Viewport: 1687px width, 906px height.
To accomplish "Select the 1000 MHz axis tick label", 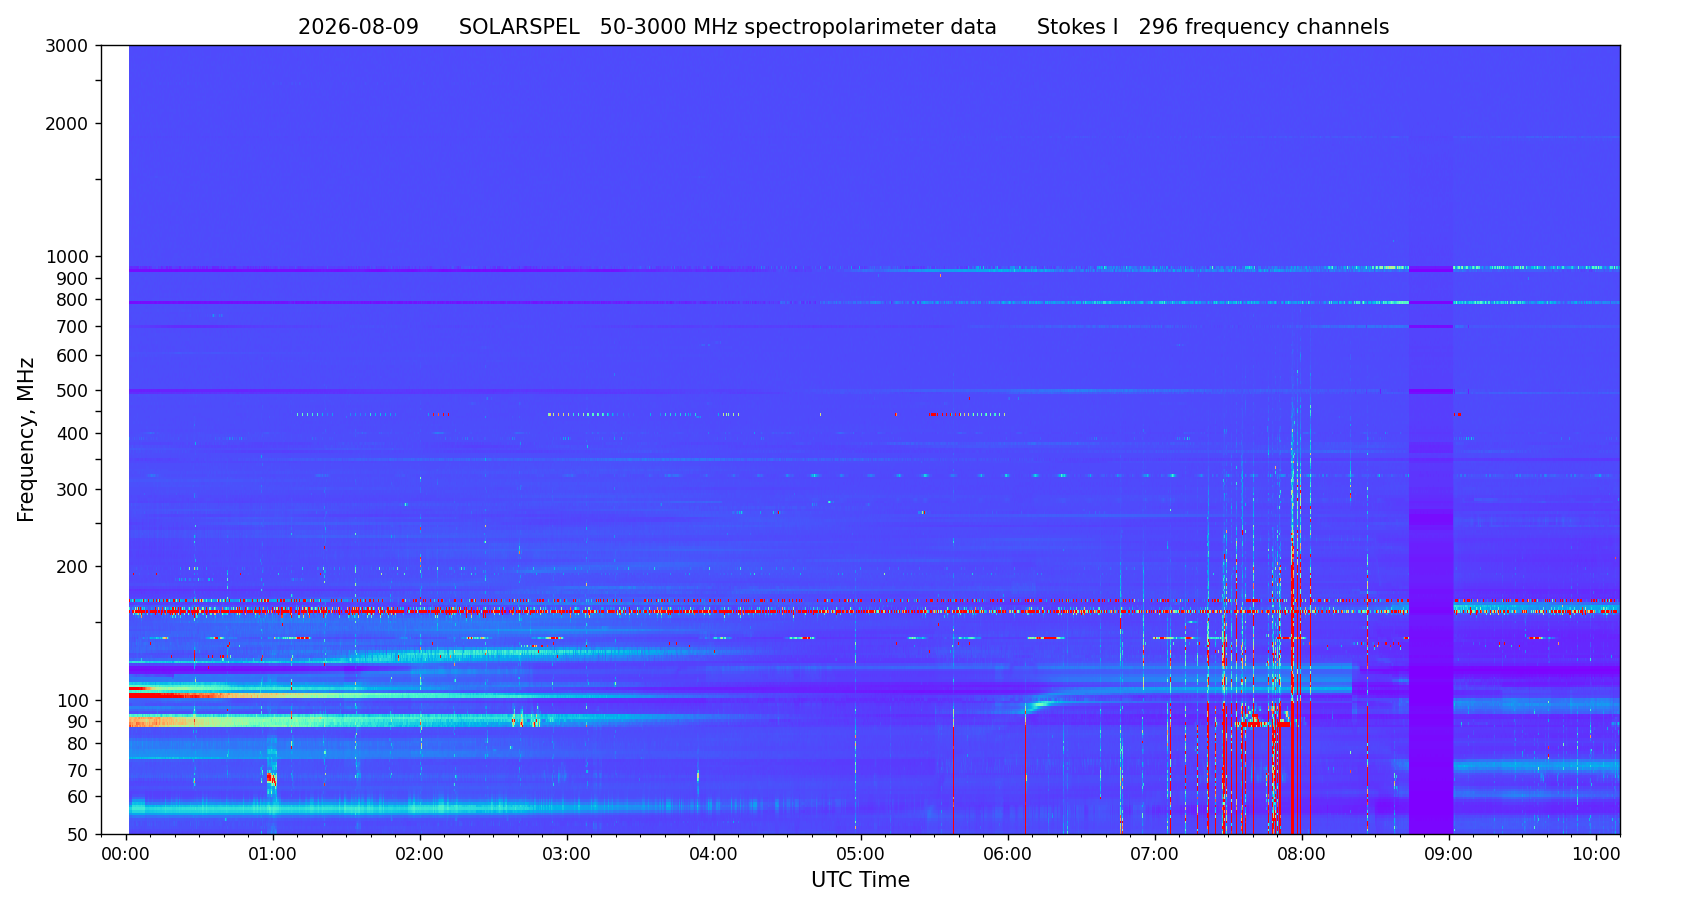I will [x=67, y=257].
